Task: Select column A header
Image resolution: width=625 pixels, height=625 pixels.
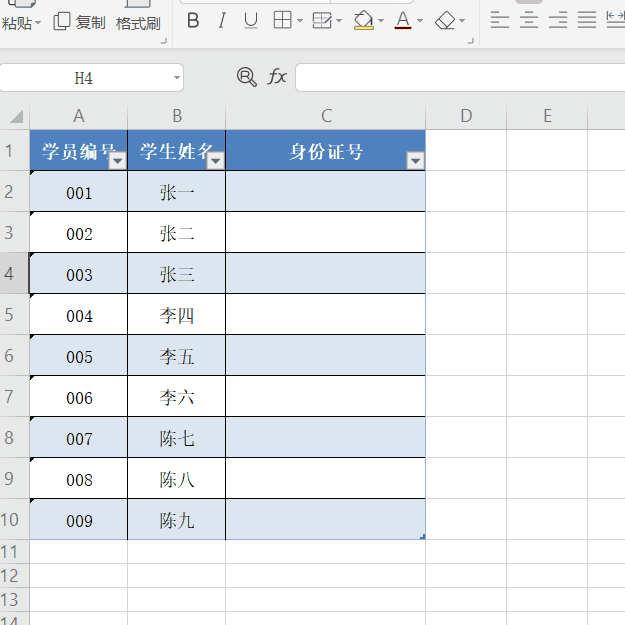Action: click(79, 116)
